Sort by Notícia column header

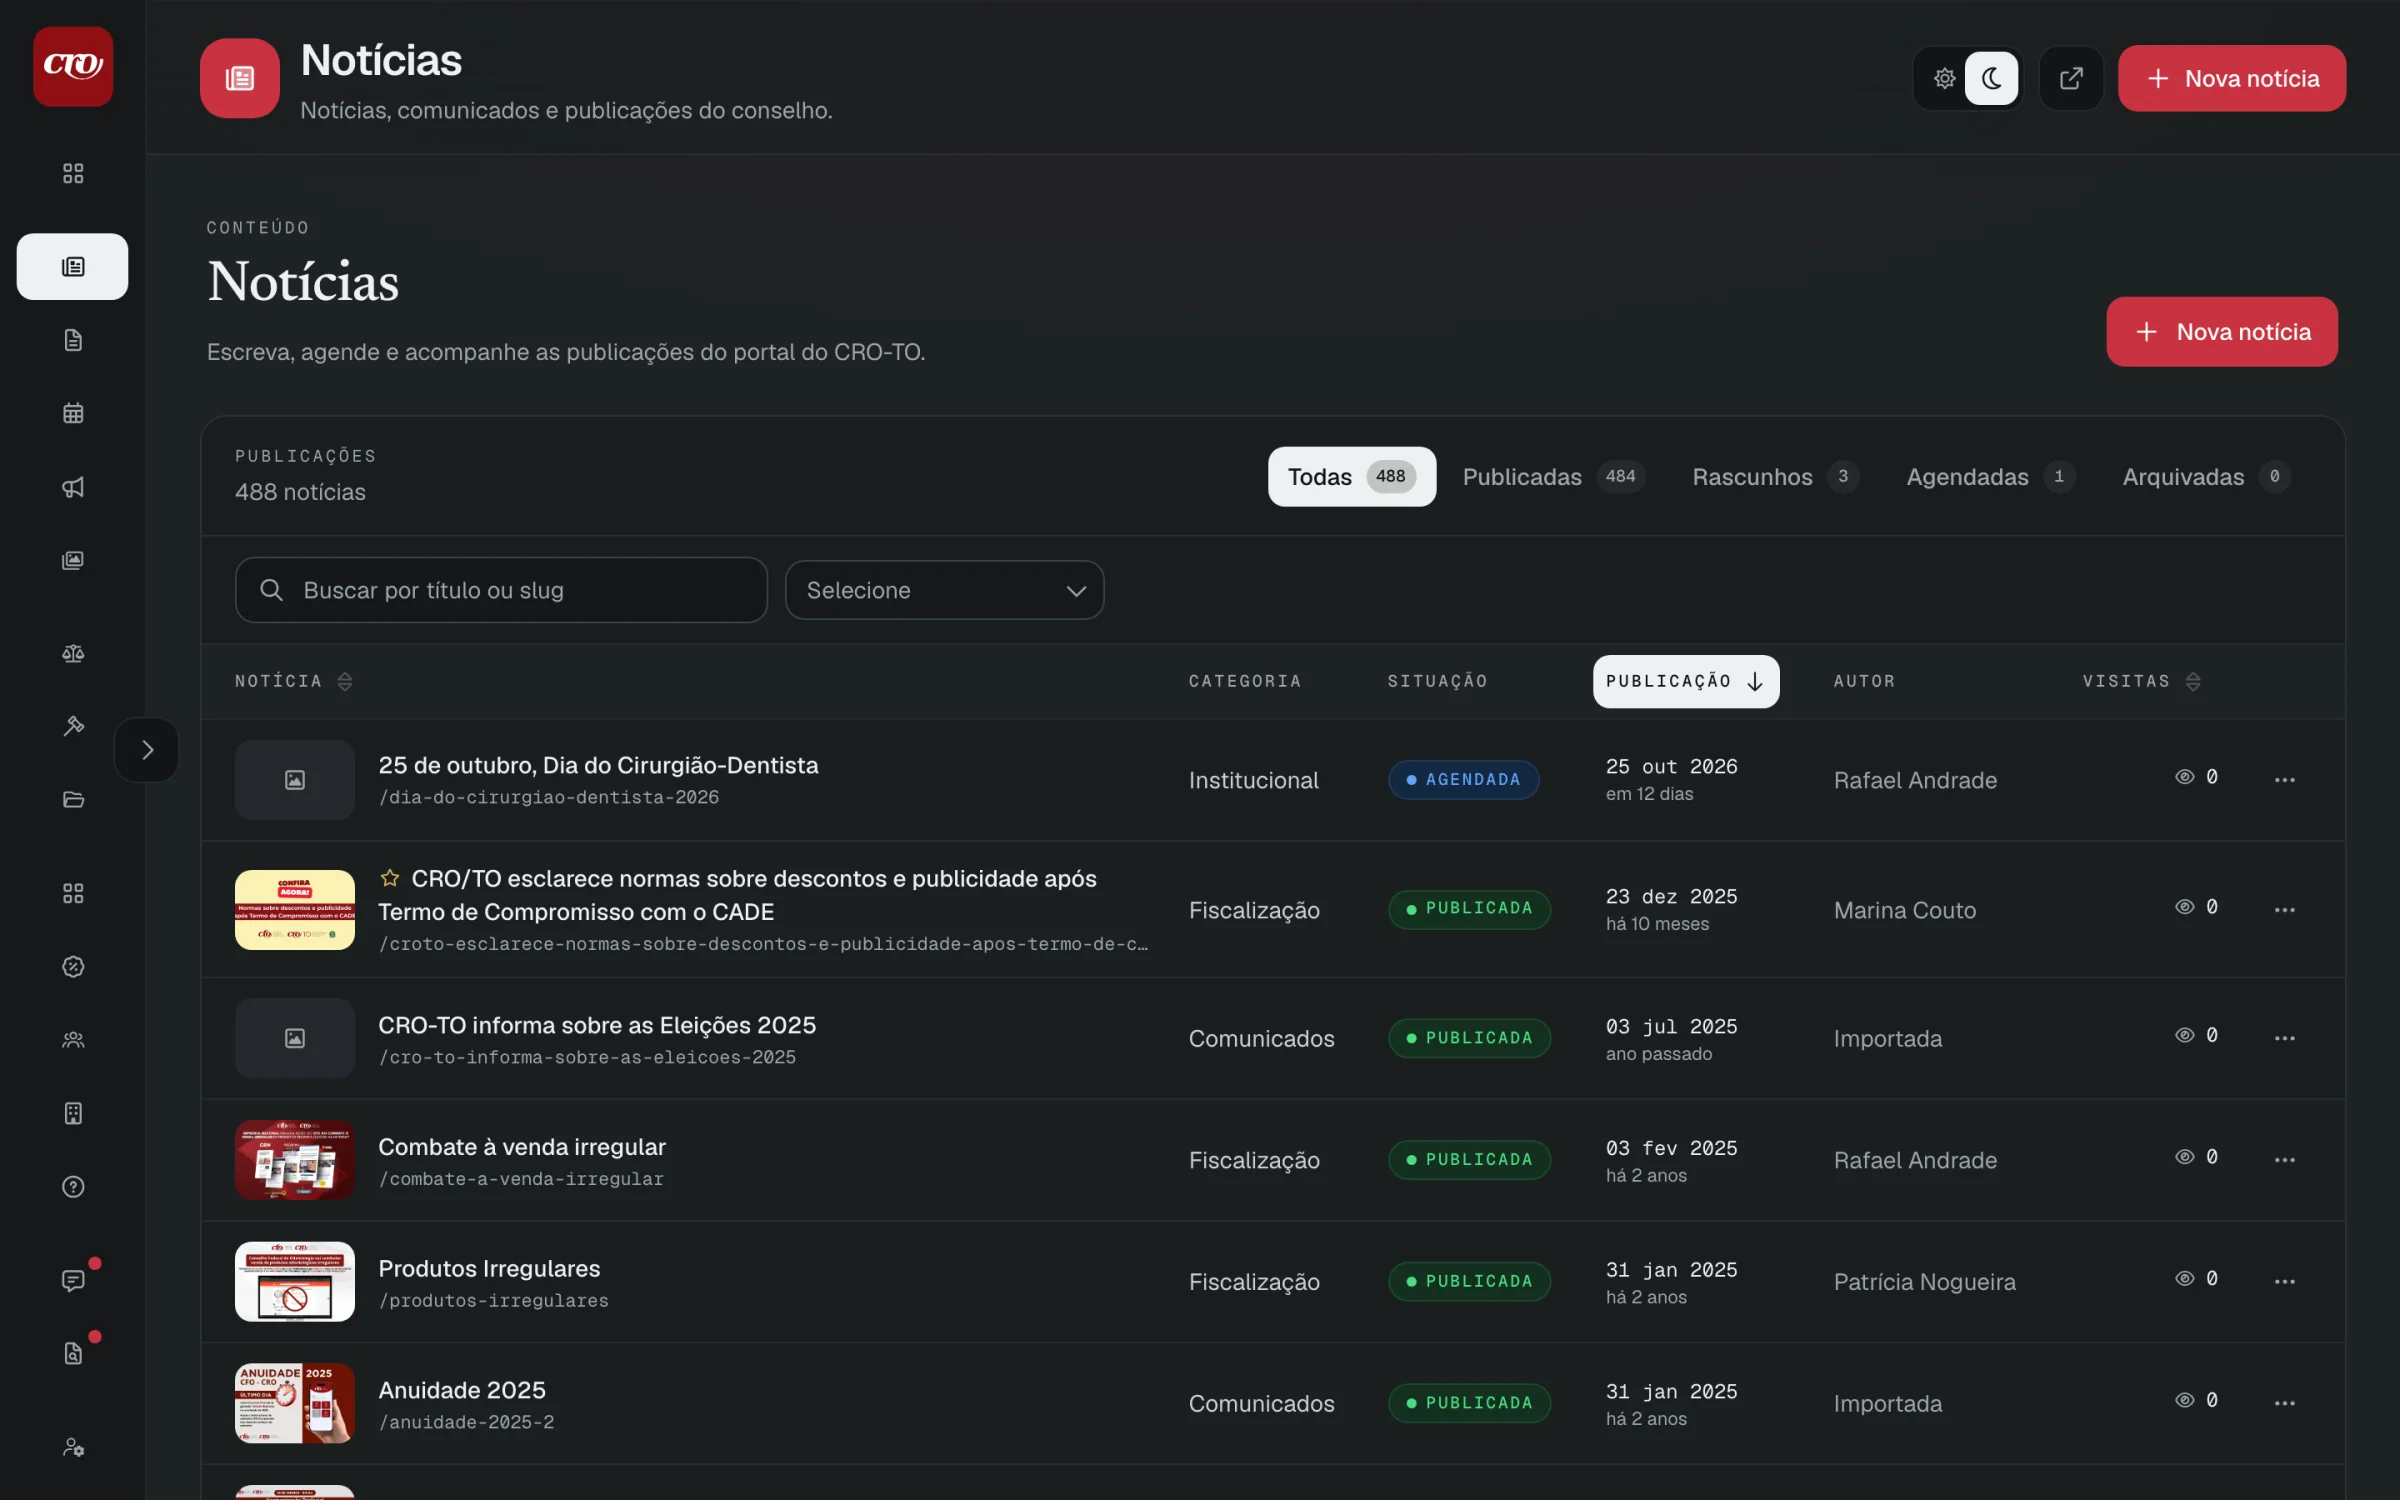tap(293, 681)
